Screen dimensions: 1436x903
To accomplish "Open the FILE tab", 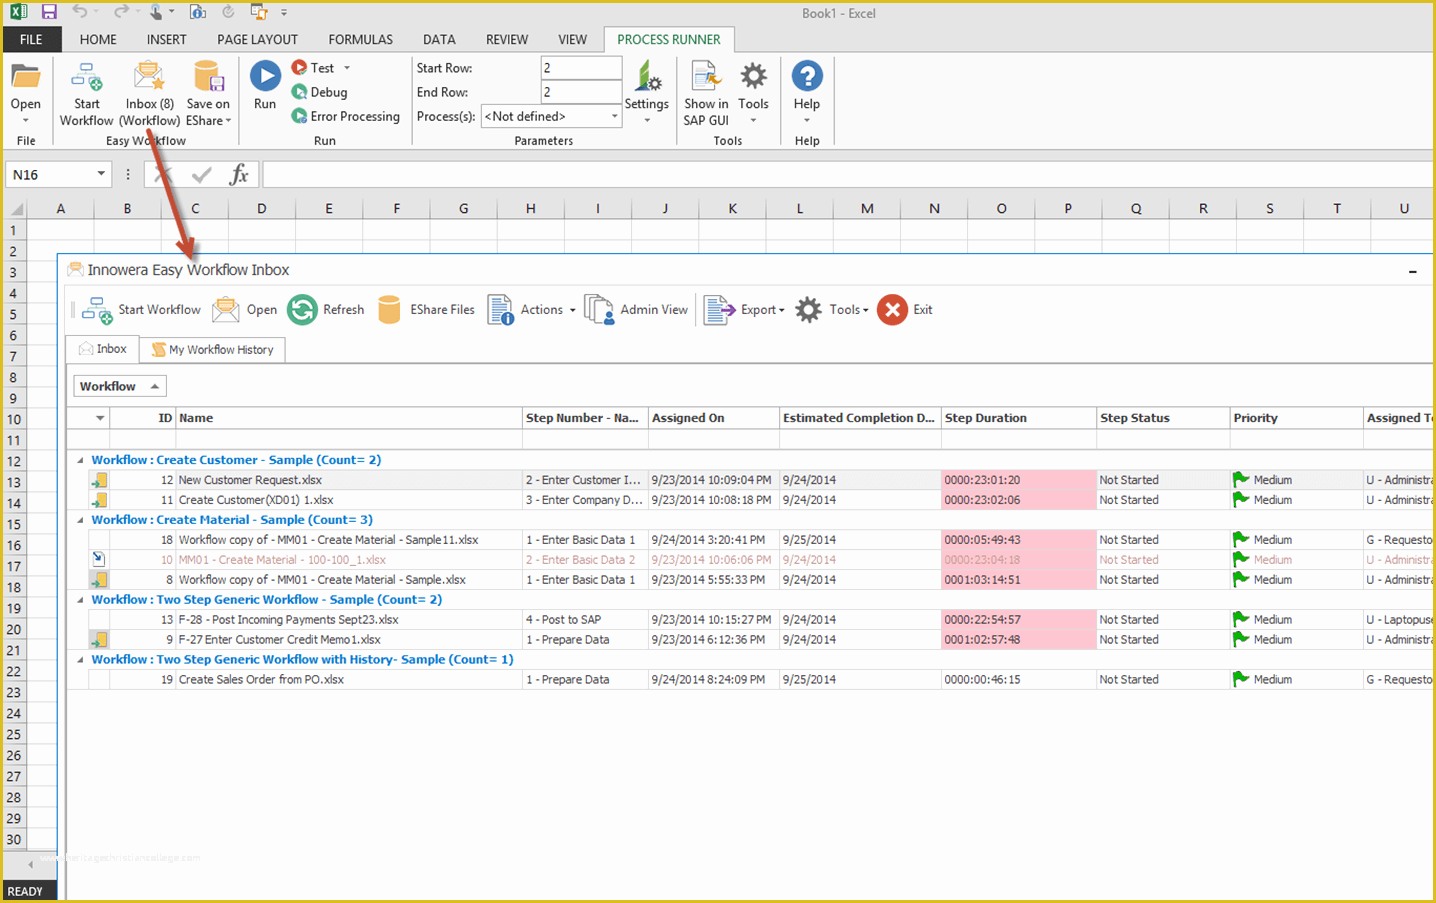I will pos(31,39).
